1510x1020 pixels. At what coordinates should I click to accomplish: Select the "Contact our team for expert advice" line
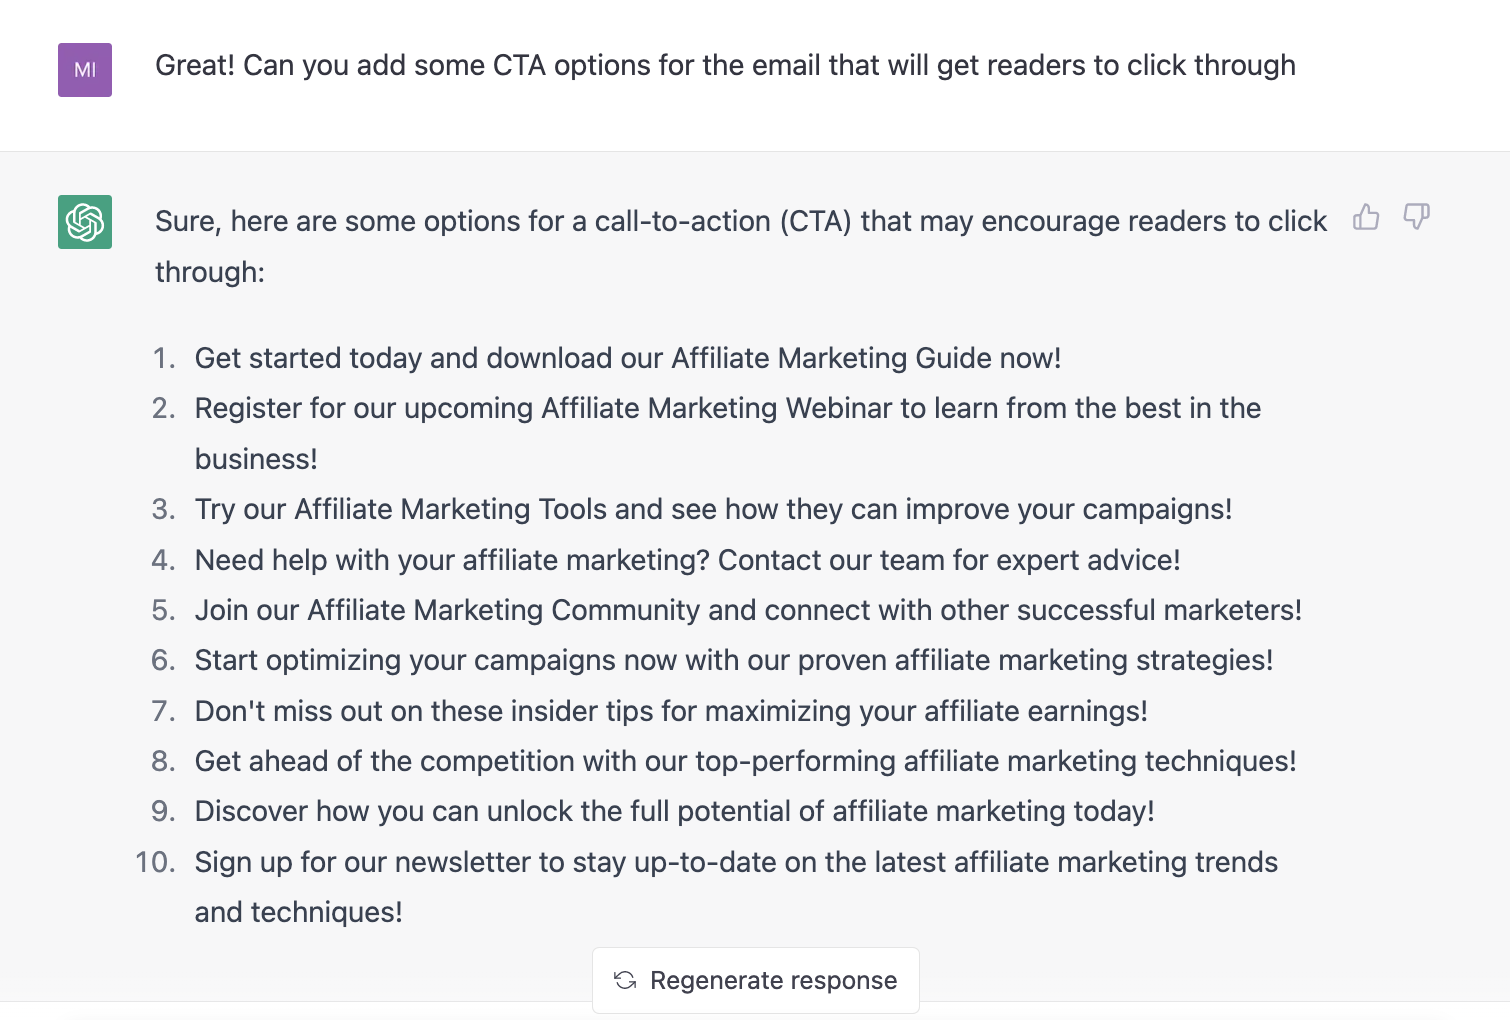(x=687, y=560)
